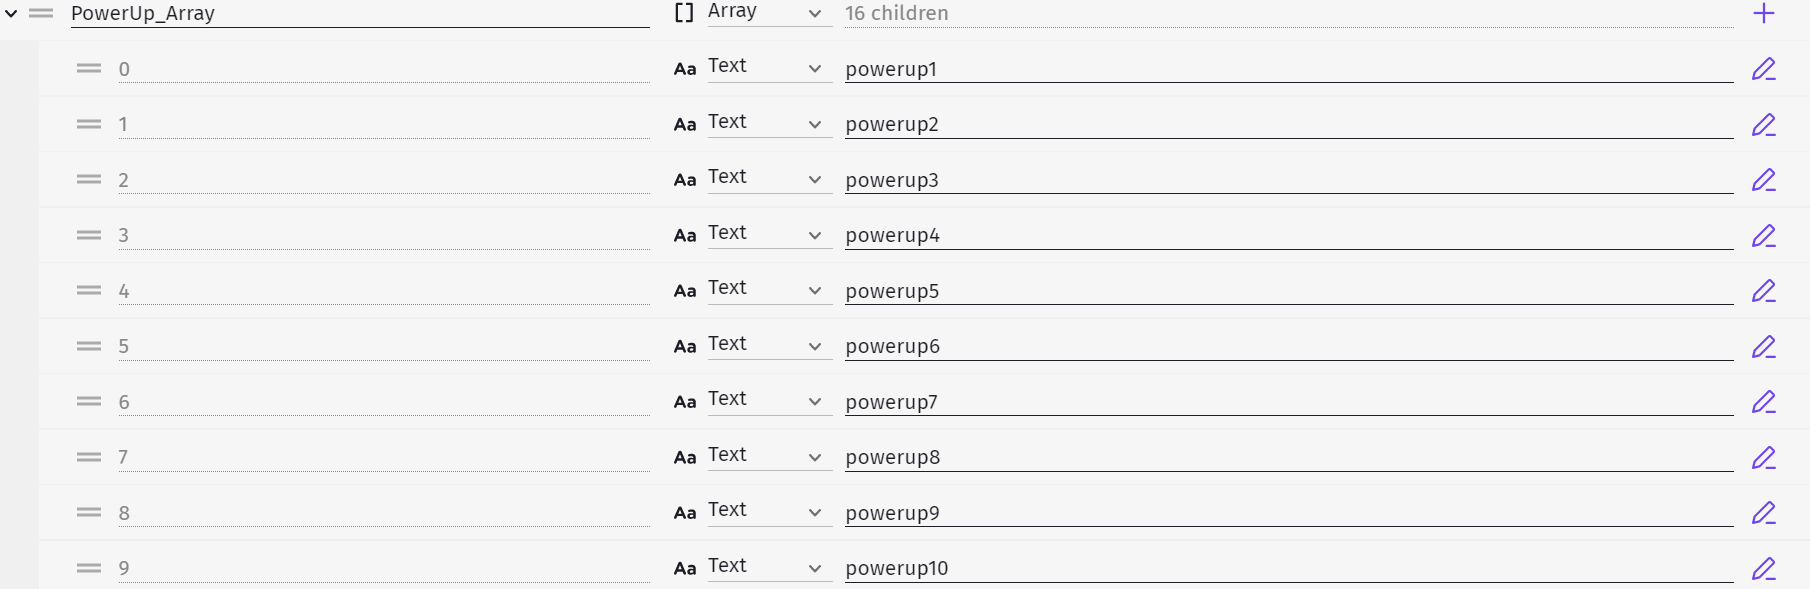Change the type dropdown for item 7

click(x=764, y=456)
